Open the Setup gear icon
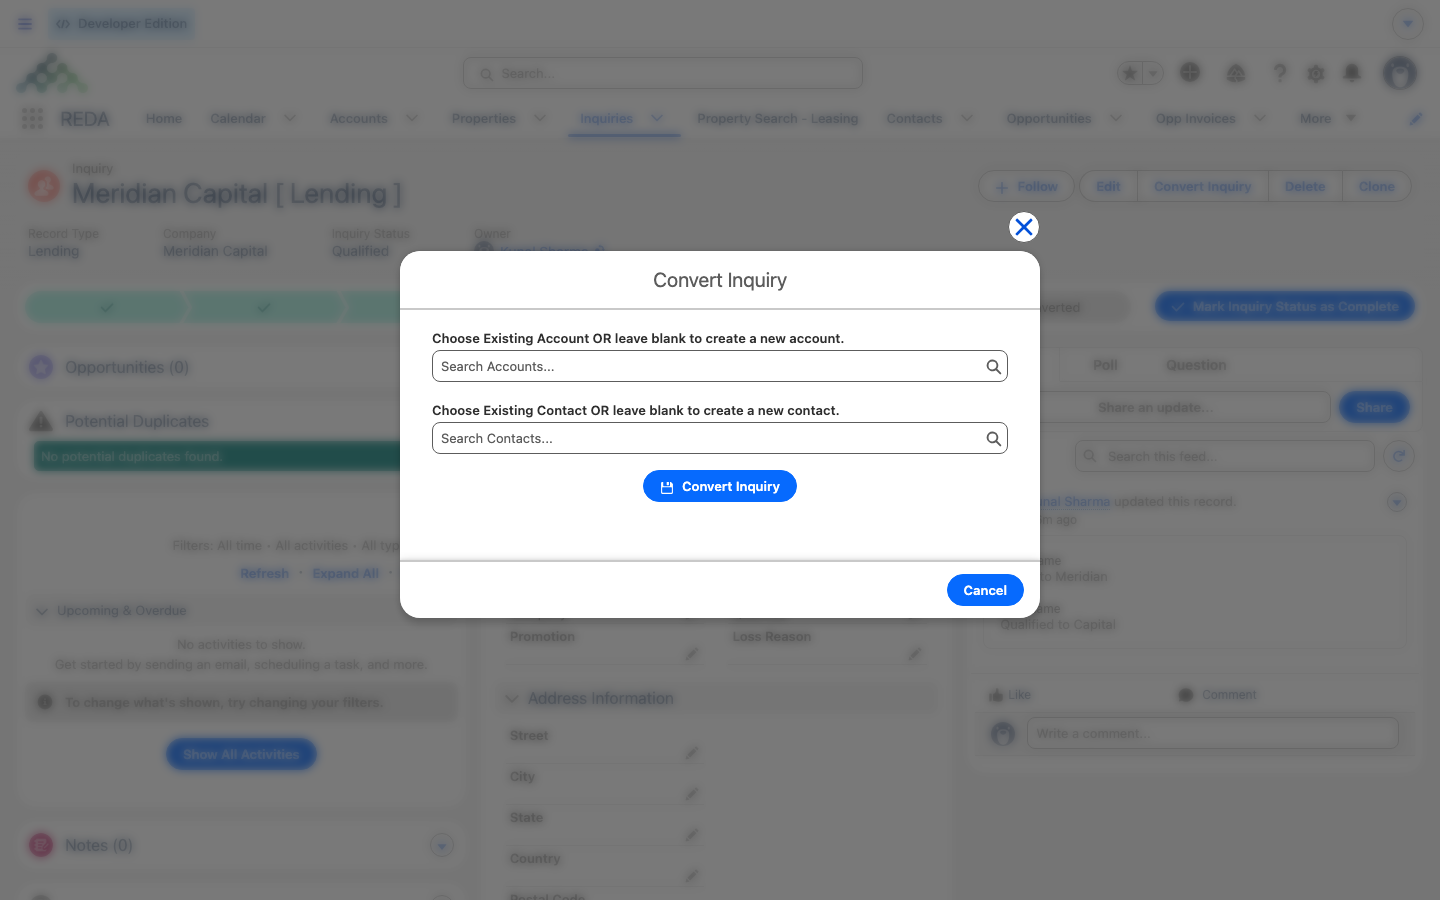Viewport: 1440px width, 900px height. pos(1316,73)
